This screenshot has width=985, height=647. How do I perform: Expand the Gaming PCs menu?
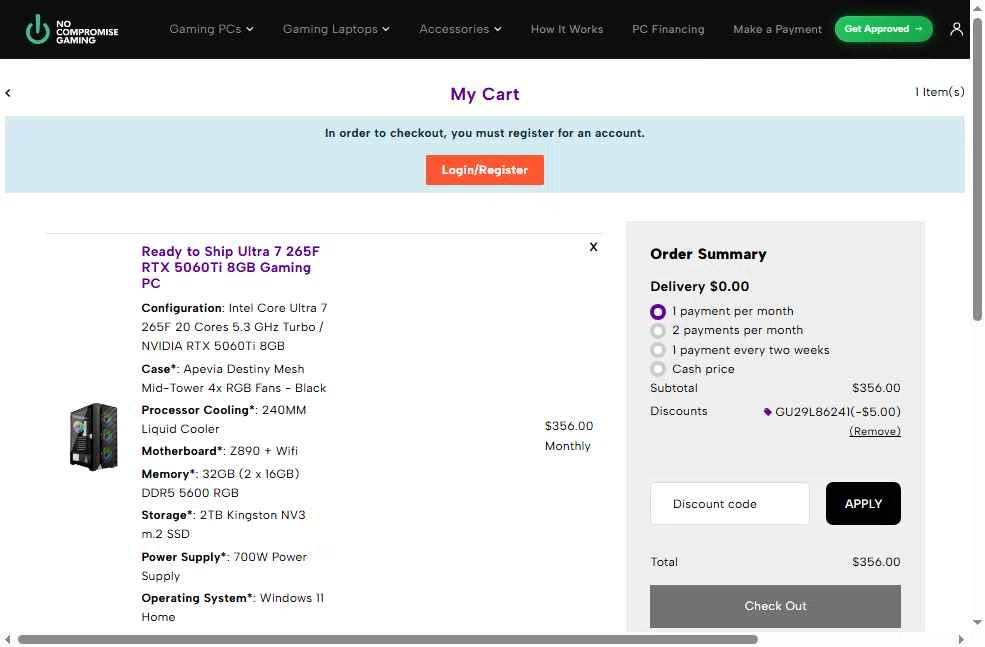[x=211, y=29]
